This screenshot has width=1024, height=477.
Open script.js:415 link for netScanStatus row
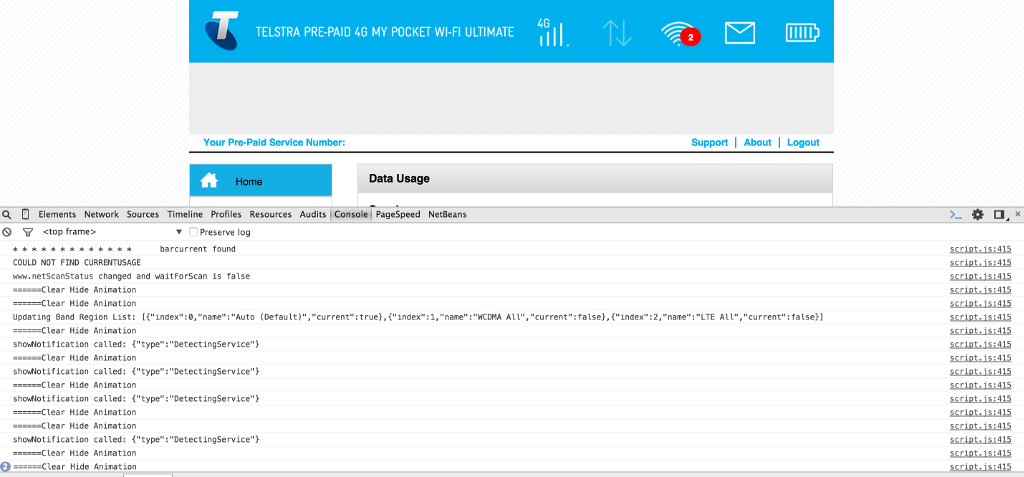pos(980,276)
